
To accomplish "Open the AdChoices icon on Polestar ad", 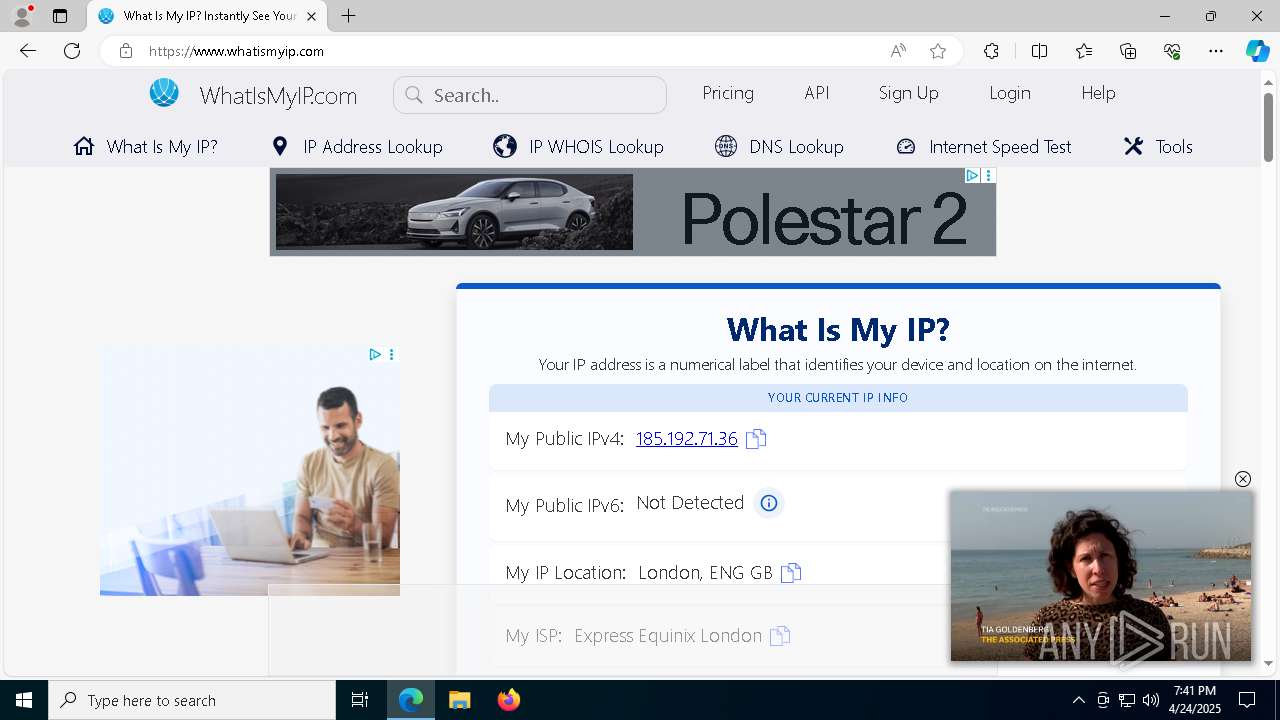I will coord(971,175).
